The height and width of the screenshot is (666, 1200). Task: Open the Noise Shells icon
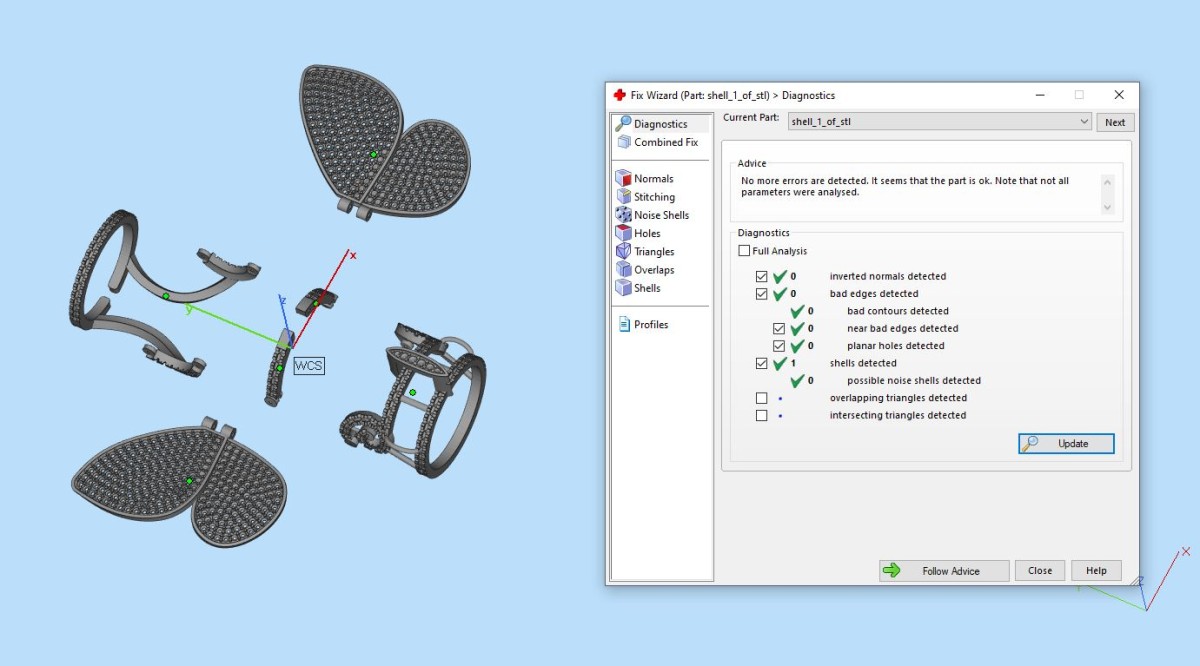click(x=623, y=215)
